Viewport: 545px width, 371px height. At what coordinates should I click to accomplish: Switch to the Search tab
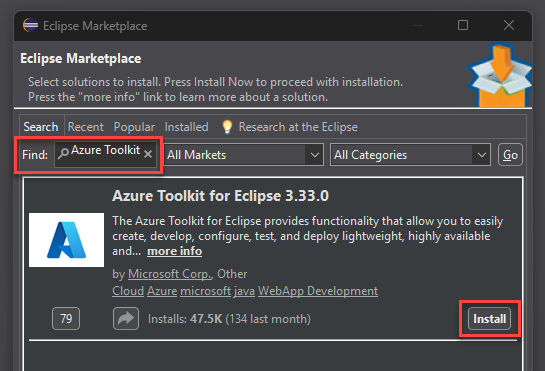(41, 127)
